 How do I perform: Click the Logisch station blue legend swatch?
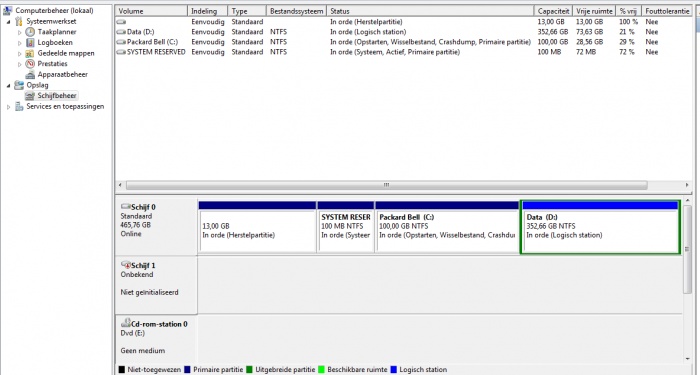394,370
